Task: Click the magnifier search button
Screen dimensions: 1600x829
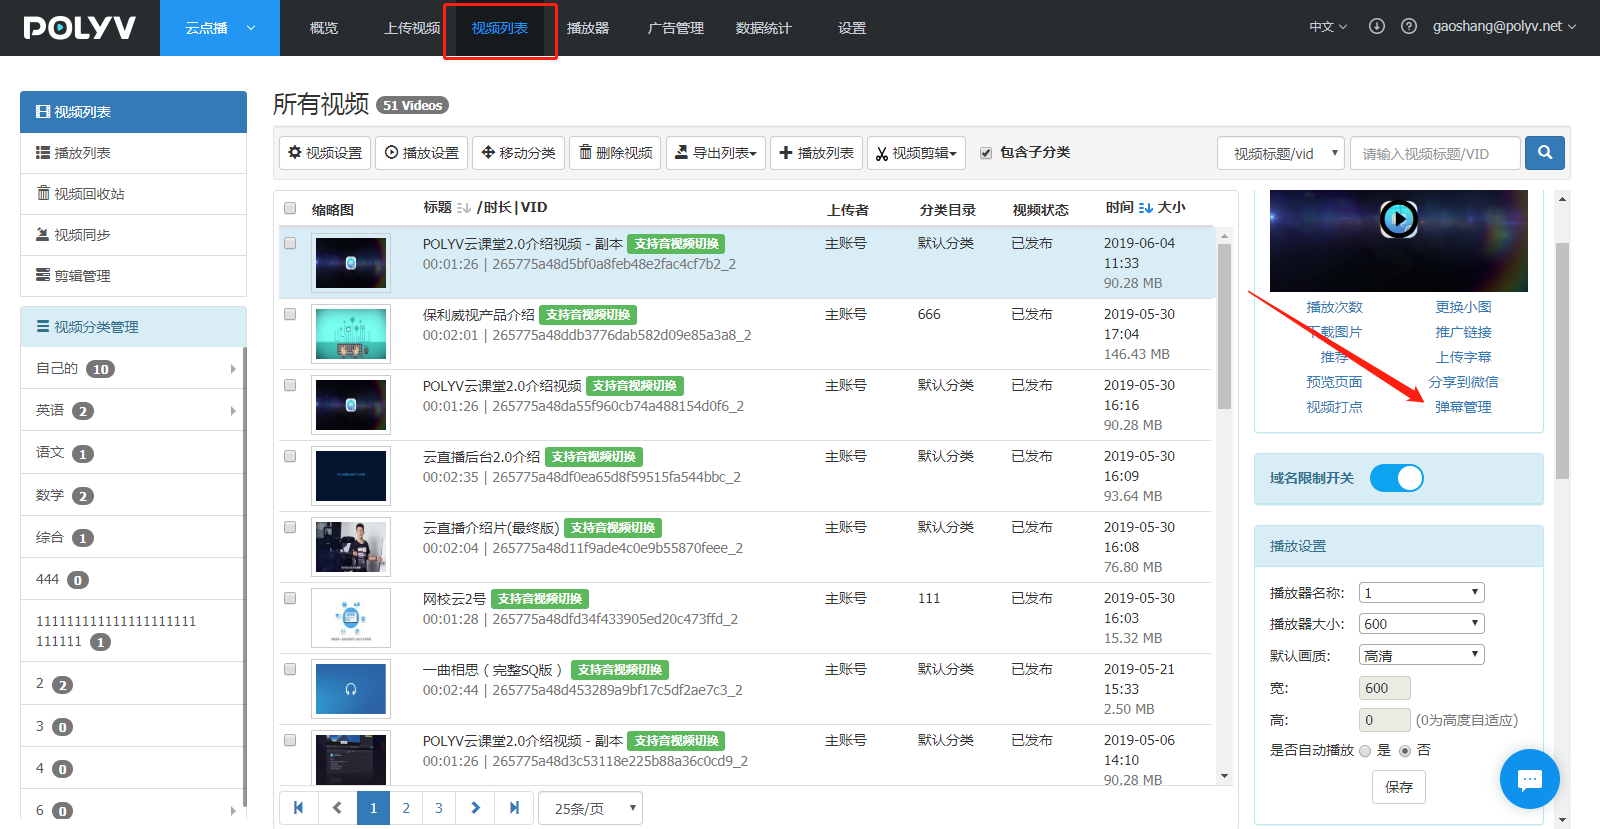Action: [1545, 153]
